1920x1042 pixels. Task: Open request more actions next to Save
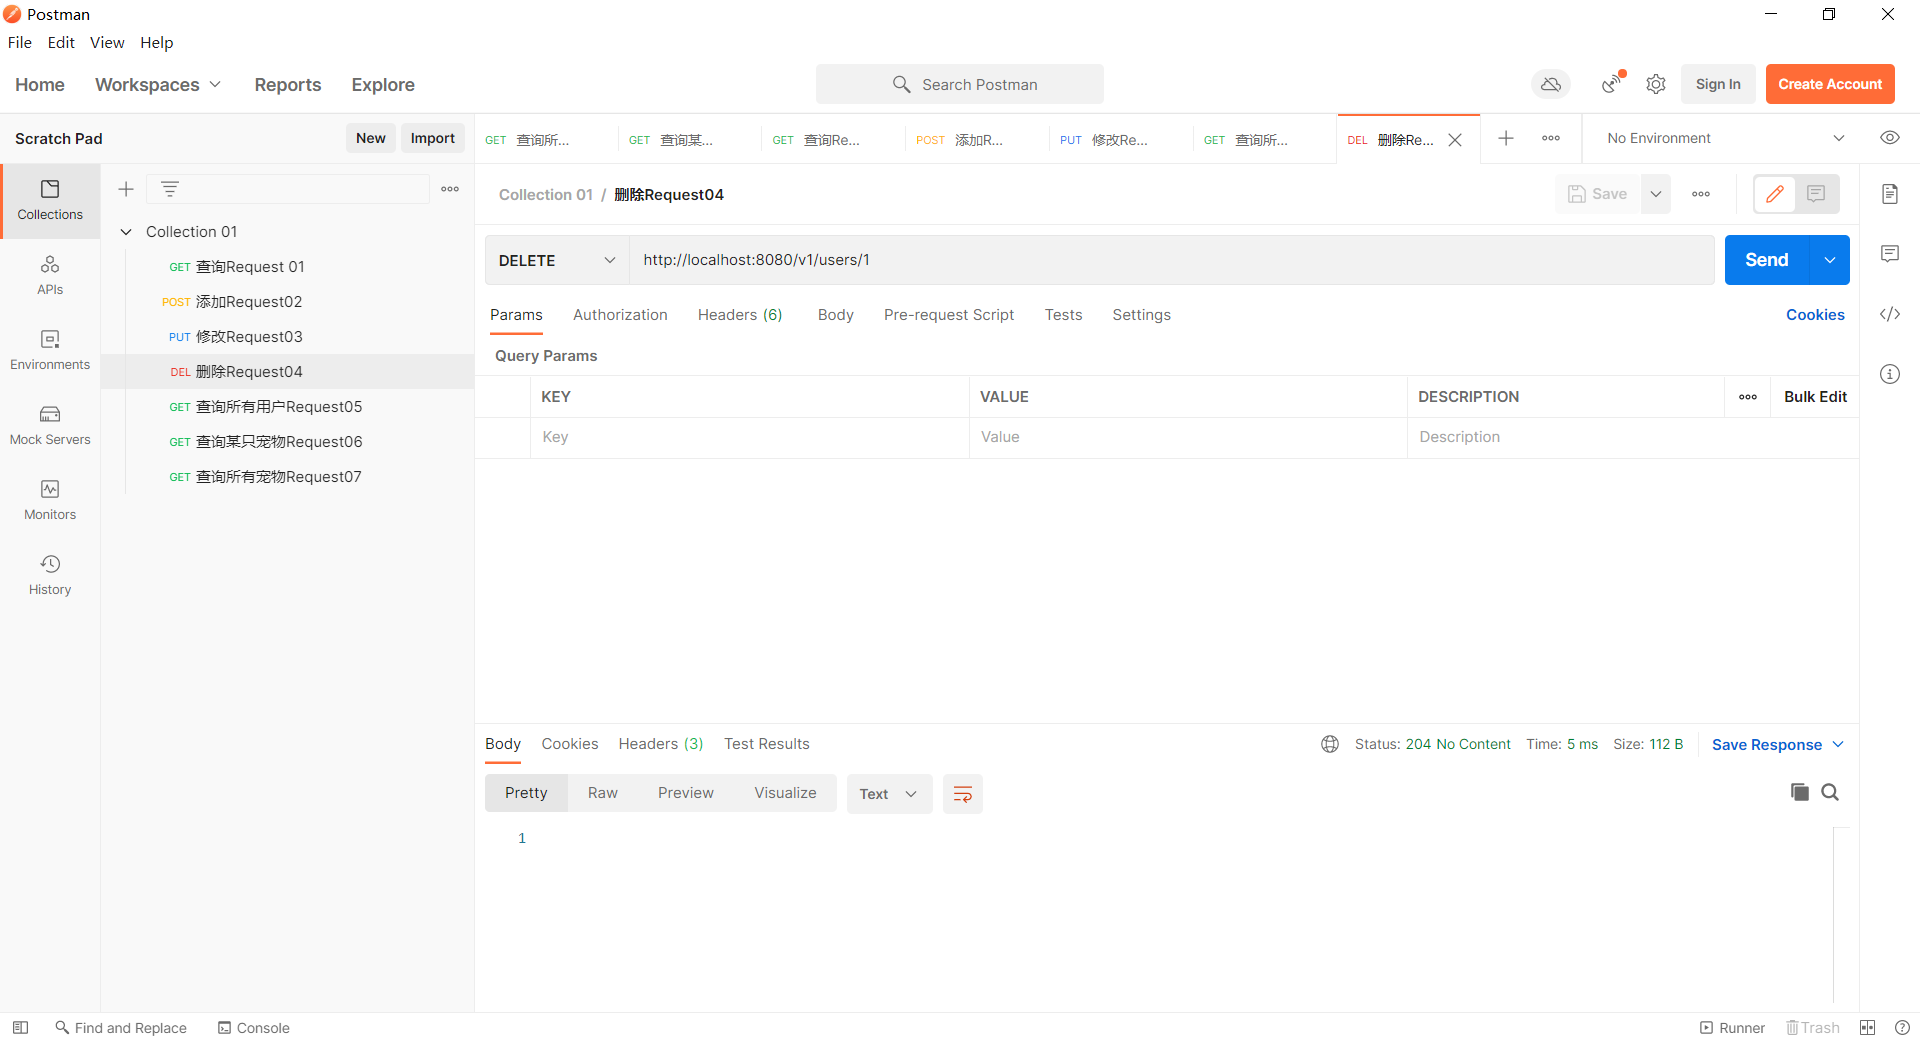tap(1701, 194)
